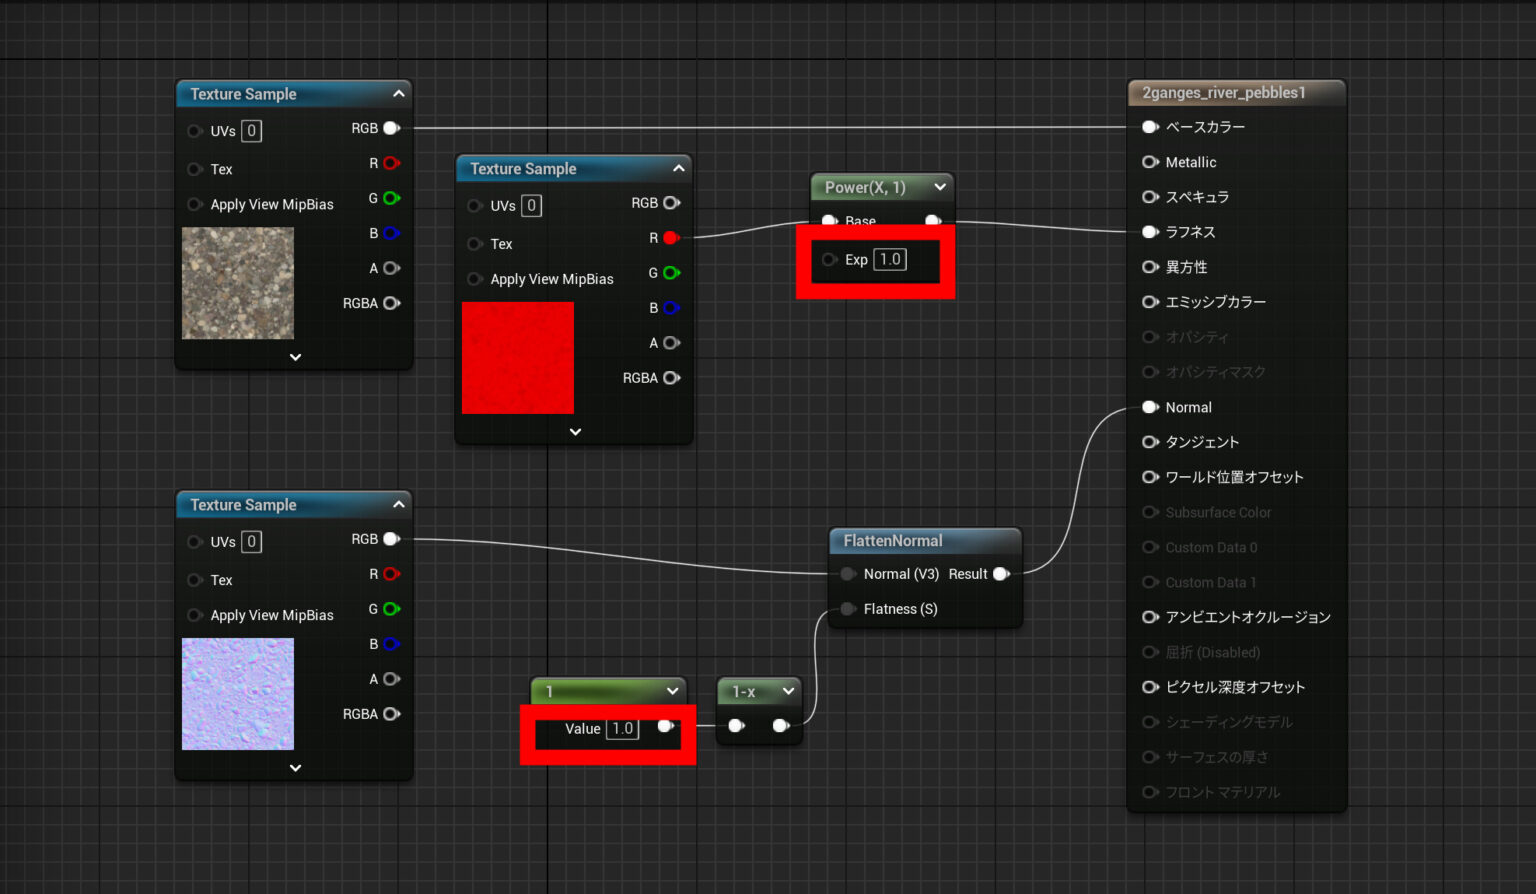Click the R output pin on the red Texture Sample
Image resolution: width=1536 pixels, height=894 pixels.
670,238
